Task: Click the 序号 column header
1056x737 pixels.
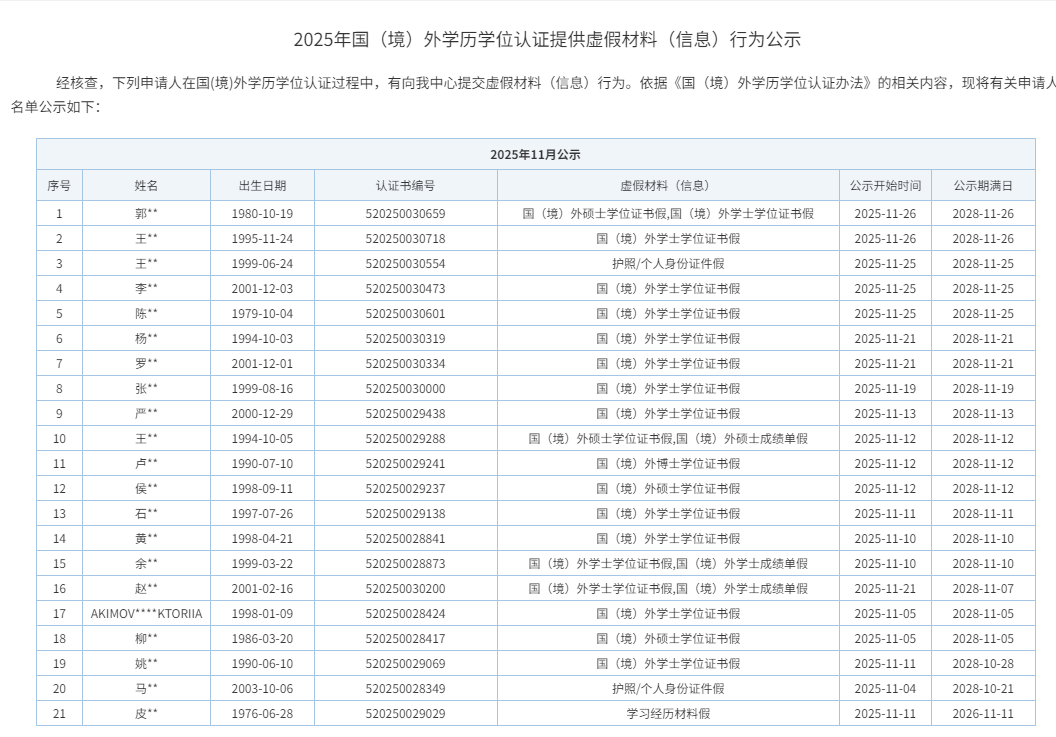Action: (59, 185)
